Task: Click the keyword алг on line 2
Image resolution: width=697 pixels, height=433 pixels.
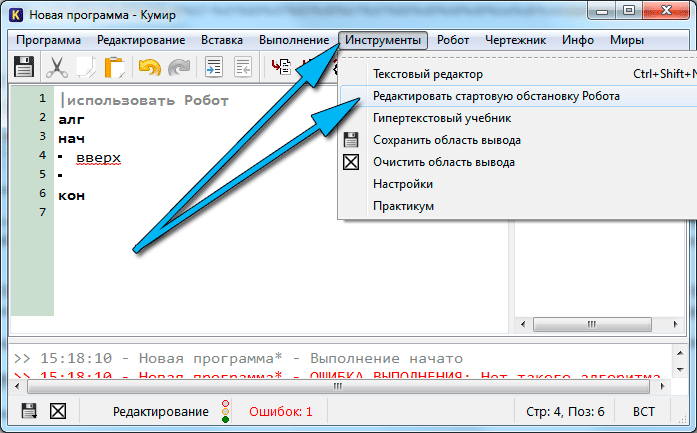Action: [71, 120]
